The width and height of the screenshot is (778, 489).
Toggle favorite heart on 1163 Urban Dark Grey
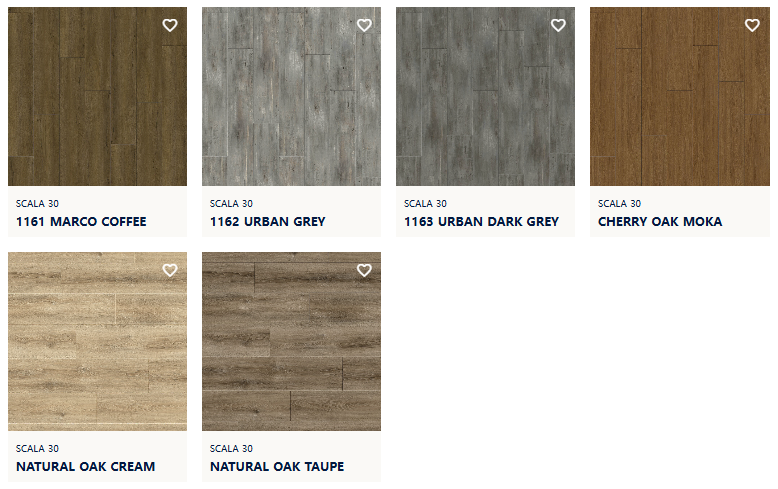pyautogui.click(x=558, y=25)
